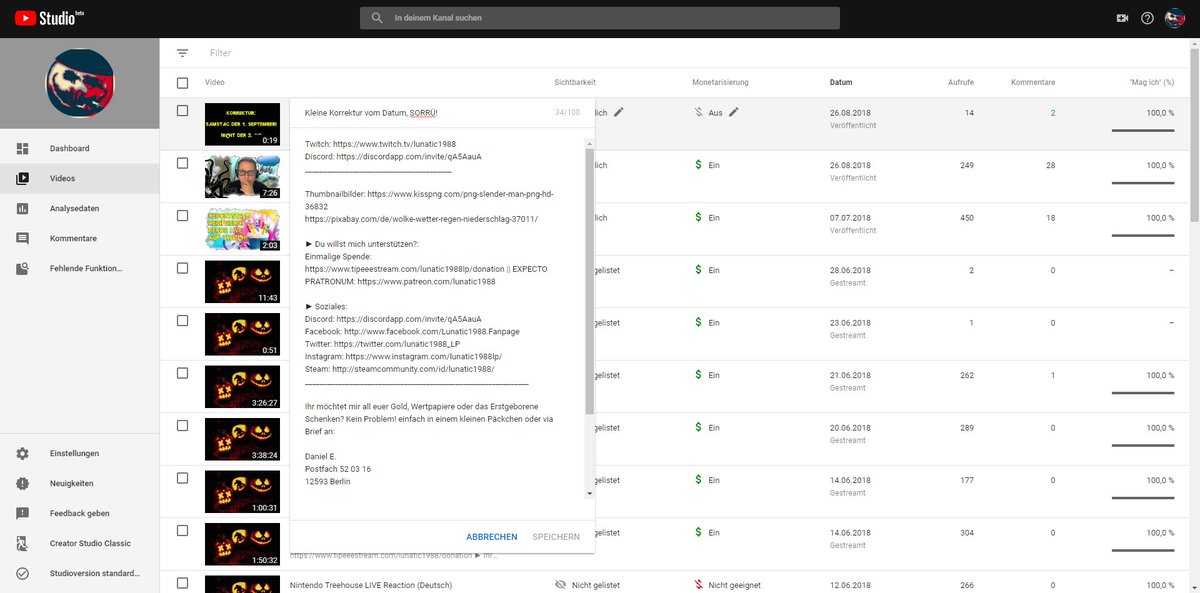This screenshot has height=593, width=1200.
Task: Click the green dollar icon for 28.06.2018 row
Action: (698, 270)
